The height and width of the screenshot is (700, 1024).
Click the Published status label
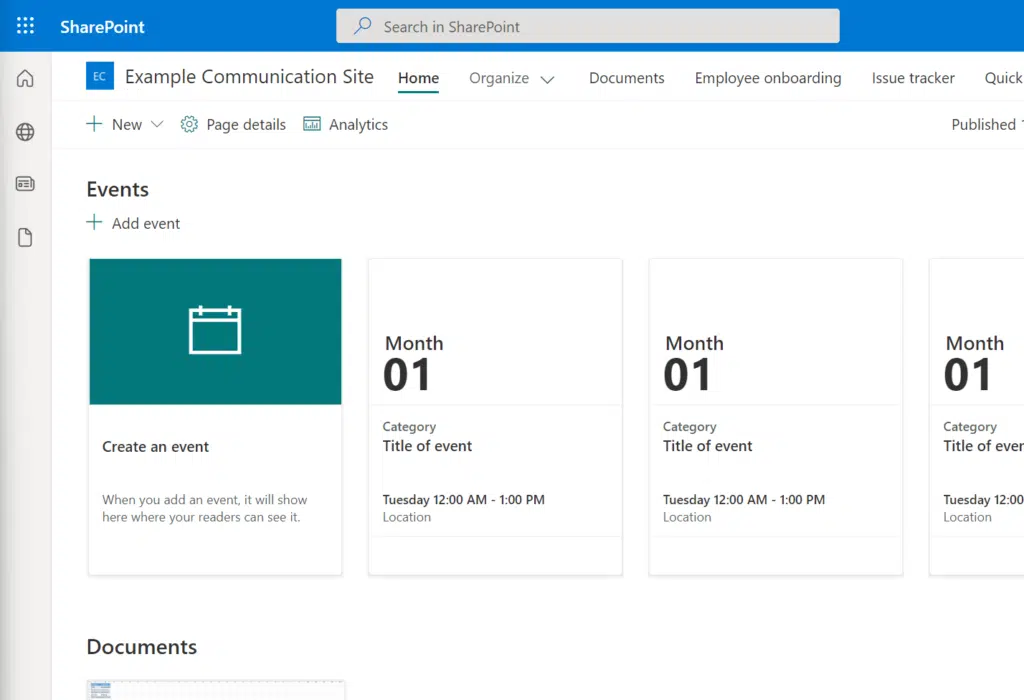pos(984,124)
